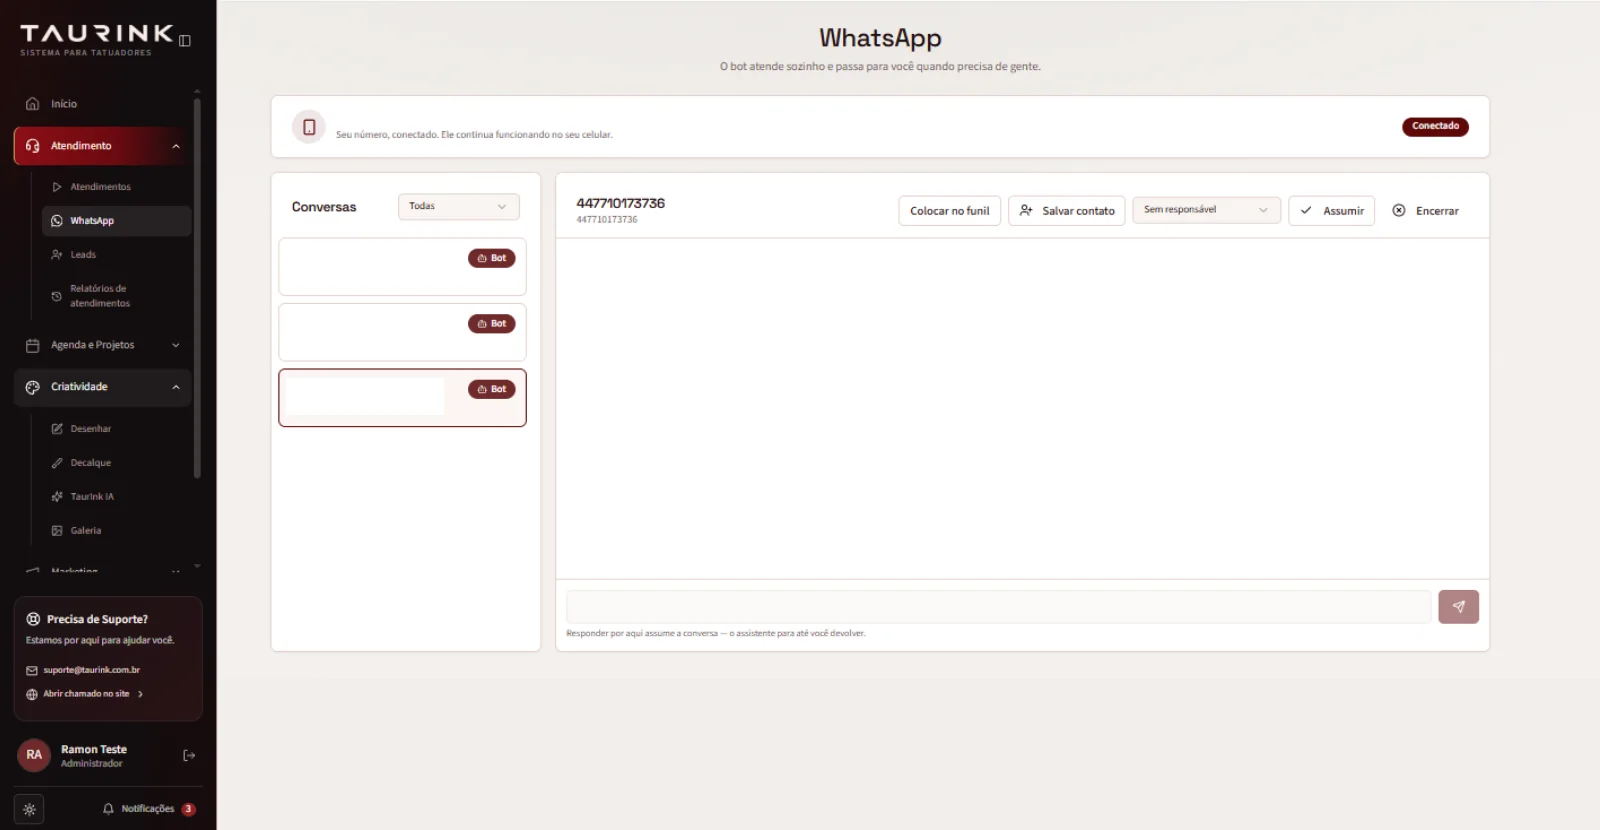This screenshot has height=830, width=1600.
Task: Launch Taurink IA
Action: [x=116, y=497]
